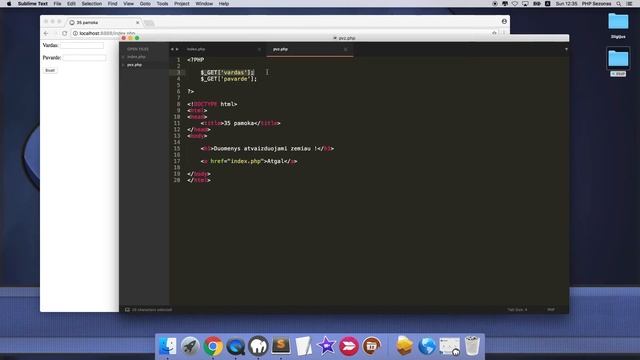Toggle the Sublime side bar status icon
This screenshot has height=360, width=640.
click(127, 310)
